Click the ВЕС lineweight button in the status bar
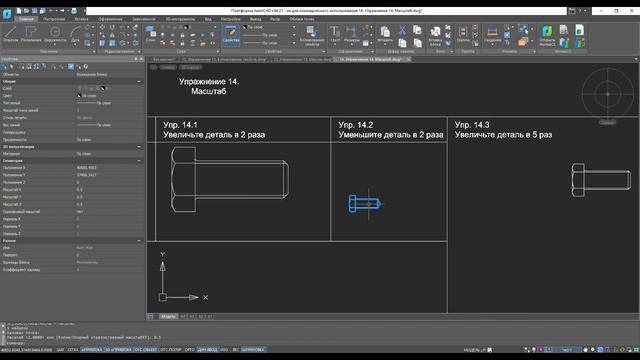Image resolution: width=640 pixels, height=360 pixels. pos(236,350)
